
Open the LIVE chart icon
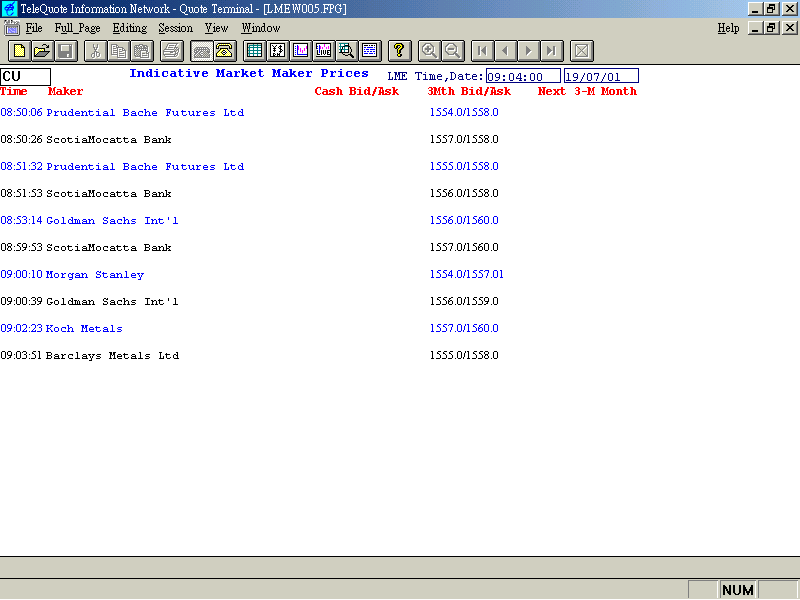point(323,51)
